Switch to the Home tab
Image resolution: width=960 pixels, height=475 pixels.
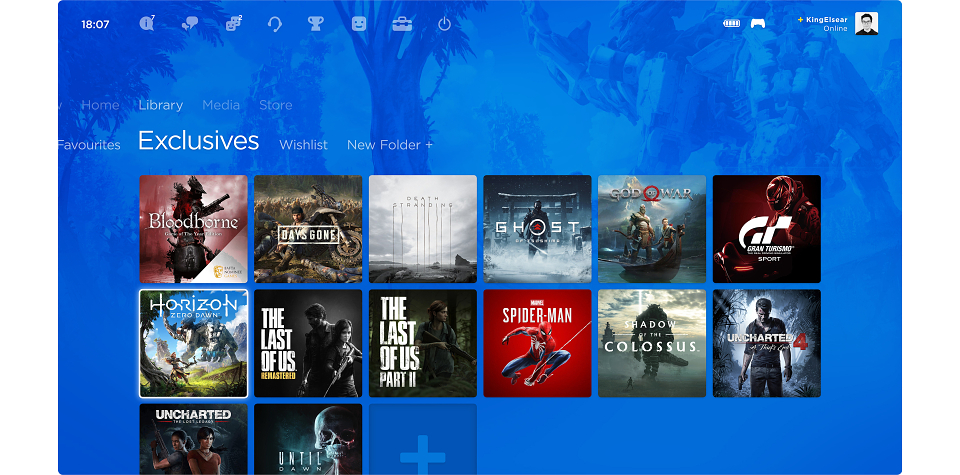click(100, 105)
